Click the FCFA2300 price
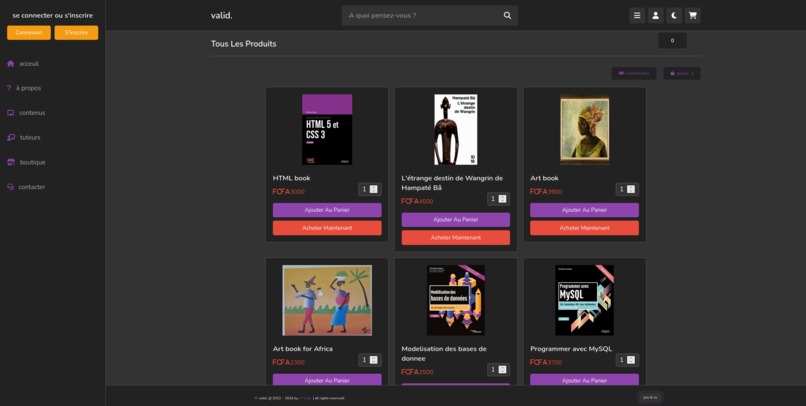The height and width of the screenshot is (406, 806). point(288,362)
